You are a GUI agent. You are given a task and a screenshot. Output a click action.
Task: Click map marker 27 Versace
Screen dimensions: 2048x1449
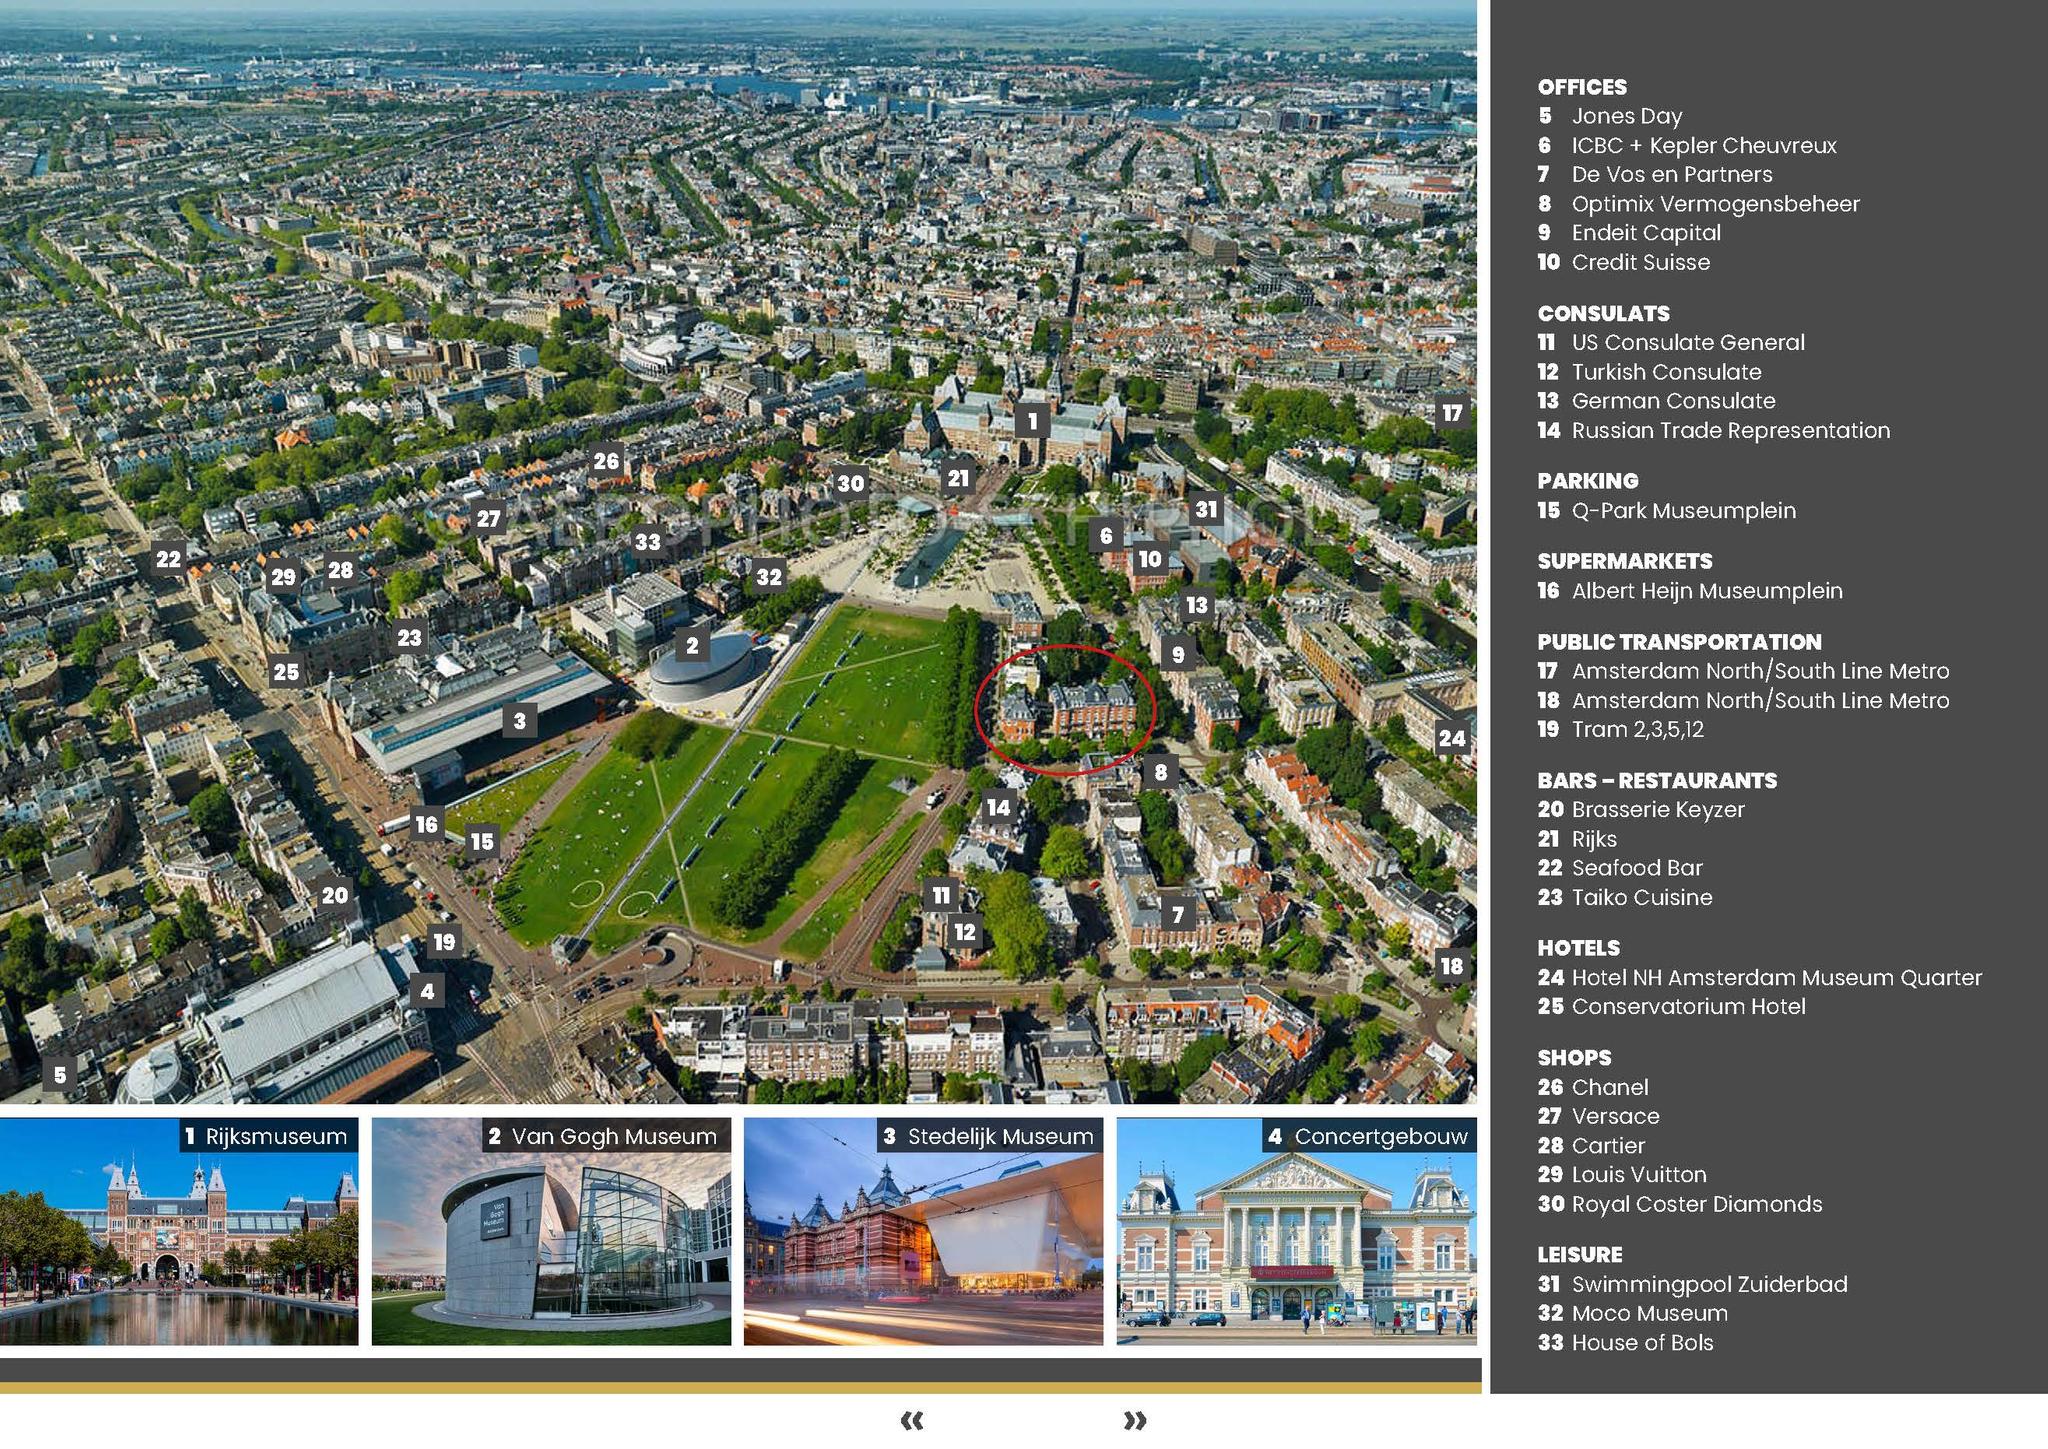point(488,518)
